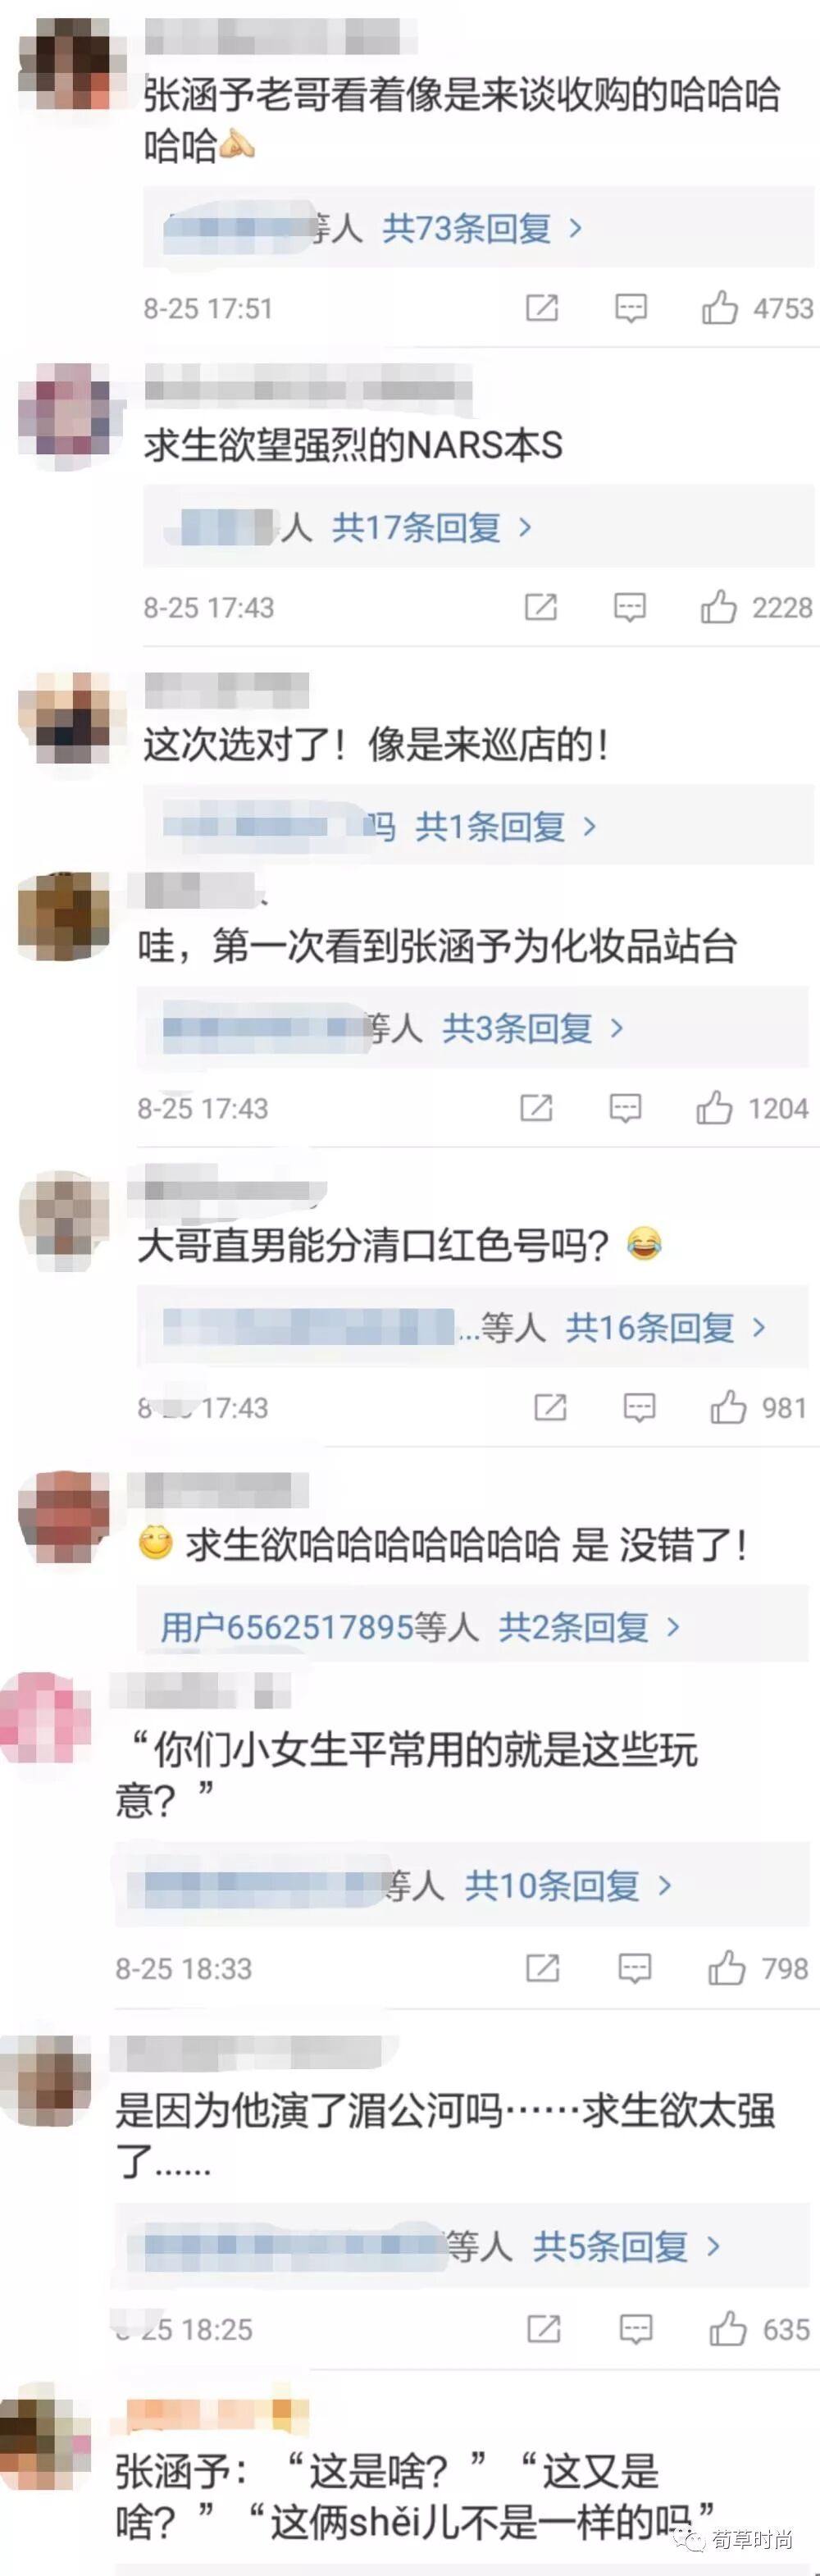Share the comment posted at 8-25 17:51

(542, 308)
